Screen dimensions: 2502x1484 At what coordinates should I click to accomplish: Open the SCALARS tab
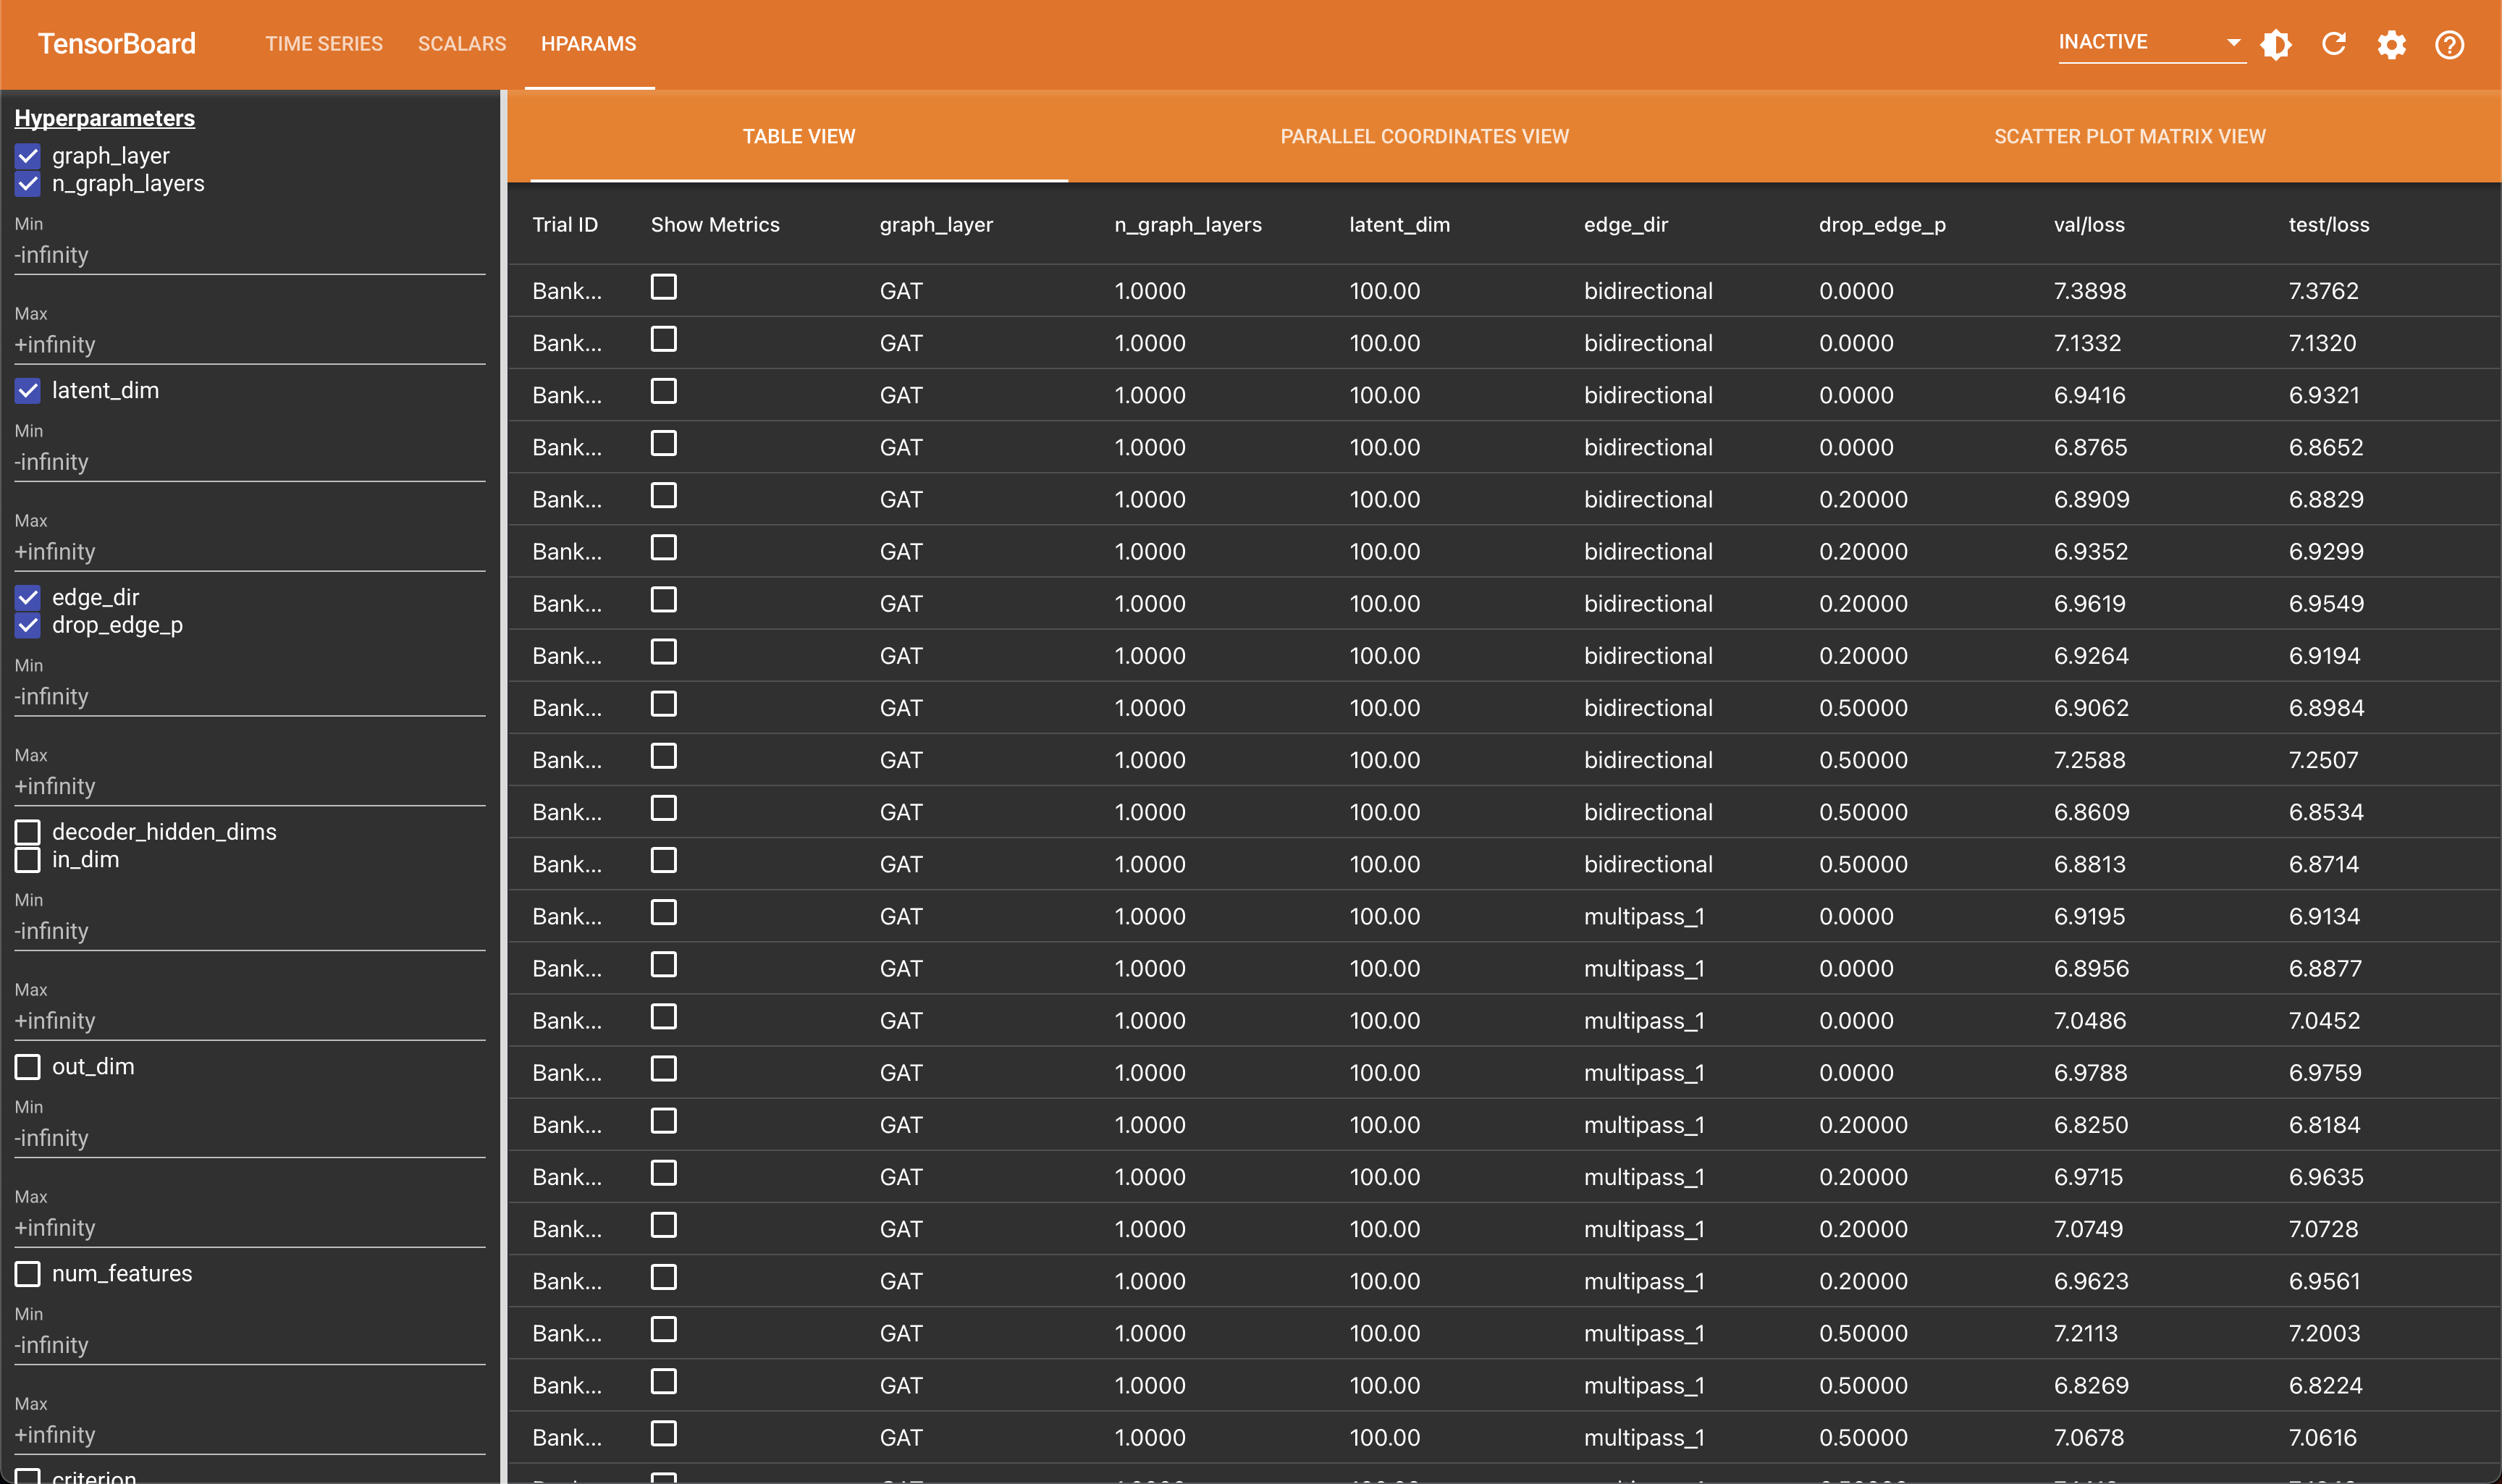(461, 44)
